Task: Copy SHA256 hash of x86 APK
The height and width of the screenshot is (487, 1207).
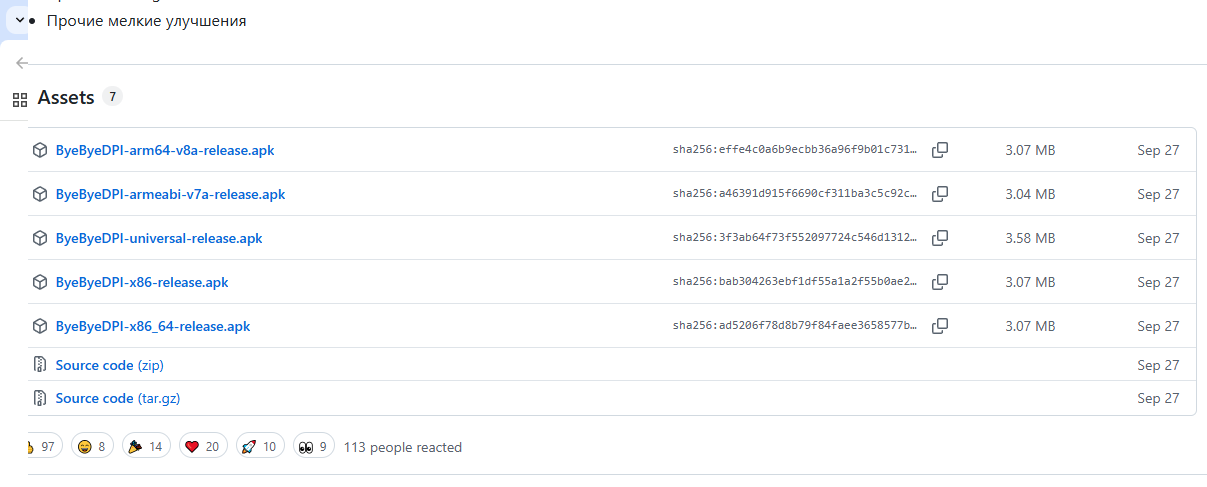Action: (940, 282)
